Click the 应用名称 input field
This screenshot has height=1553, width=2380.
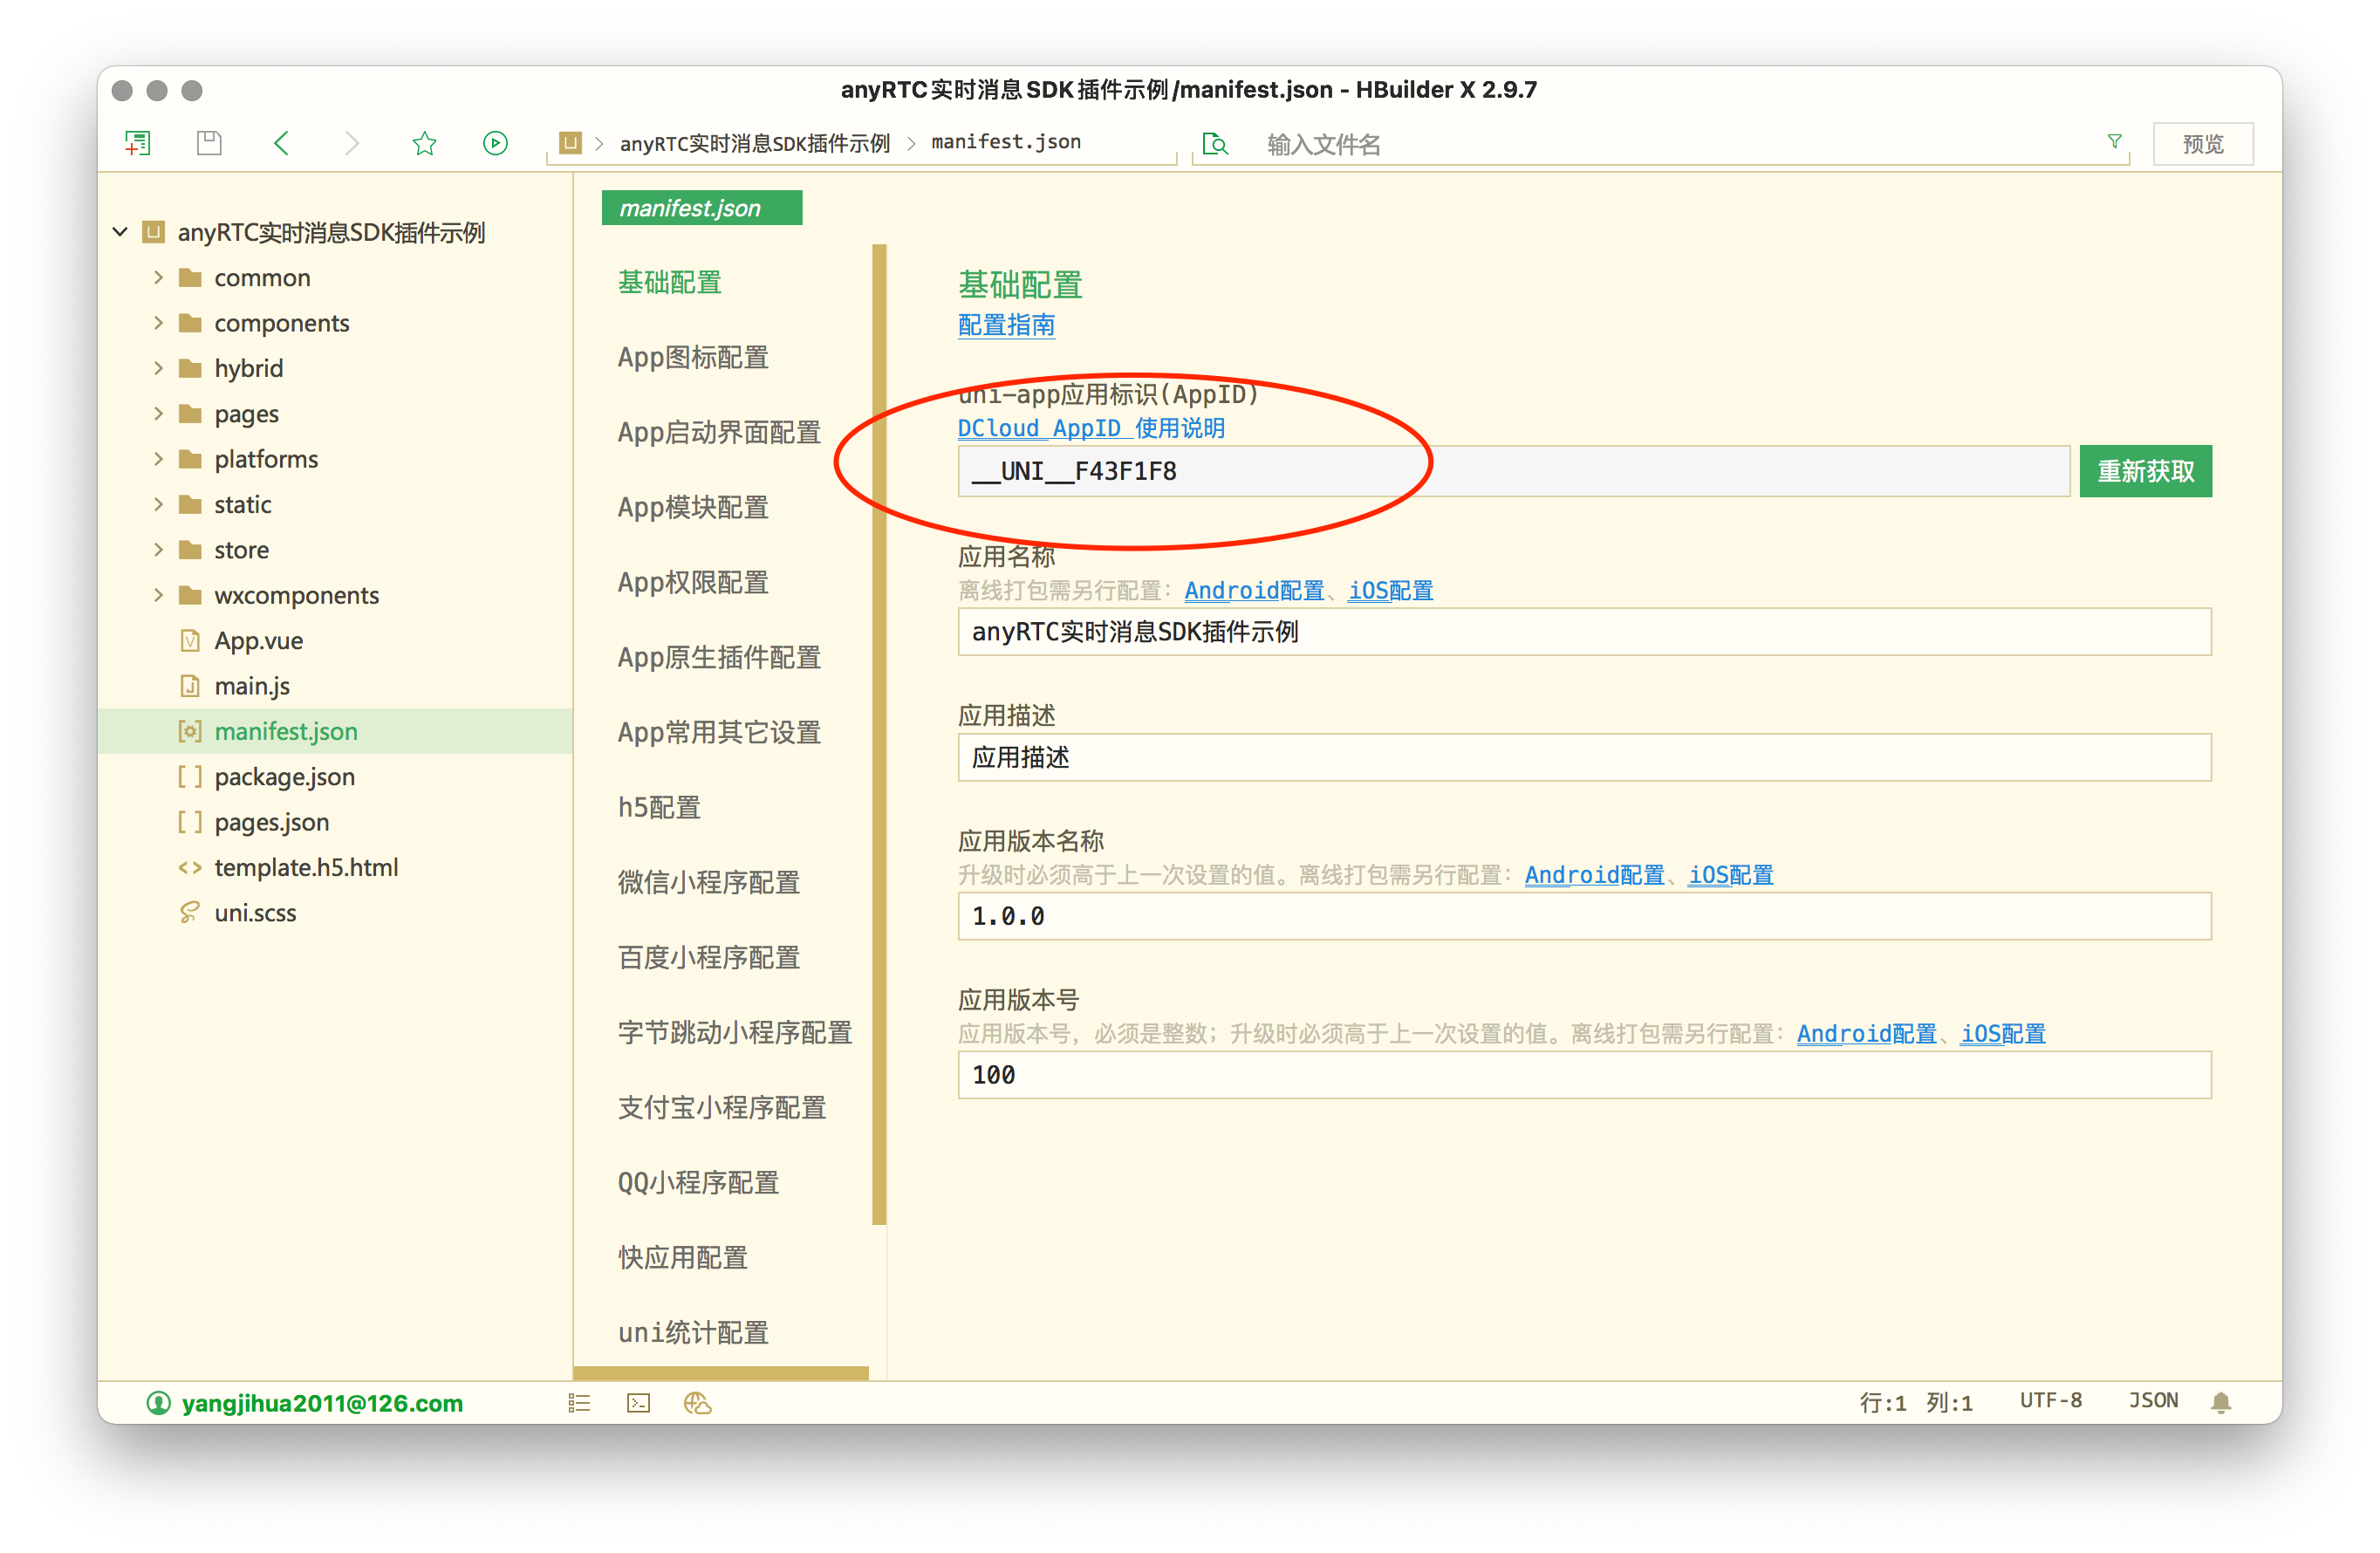1584,632
